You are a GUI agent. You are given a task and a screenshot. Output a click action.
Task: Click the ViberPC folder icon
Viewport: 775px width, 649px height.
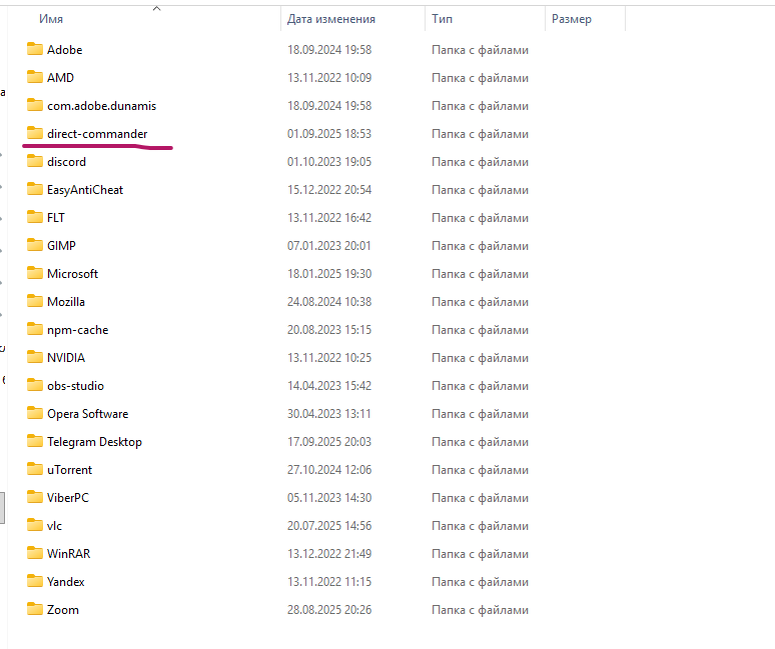pos(35,497)
